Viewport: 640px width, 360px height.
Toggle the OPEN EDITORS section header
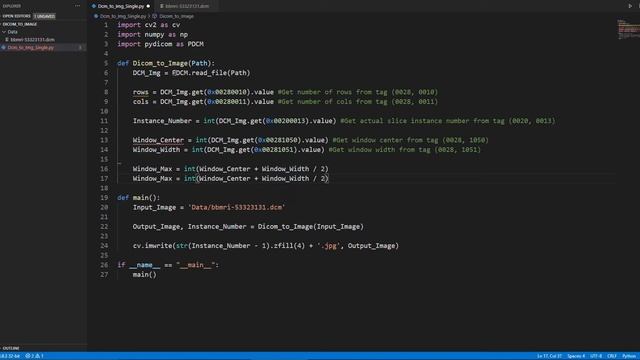coord(16,16)
